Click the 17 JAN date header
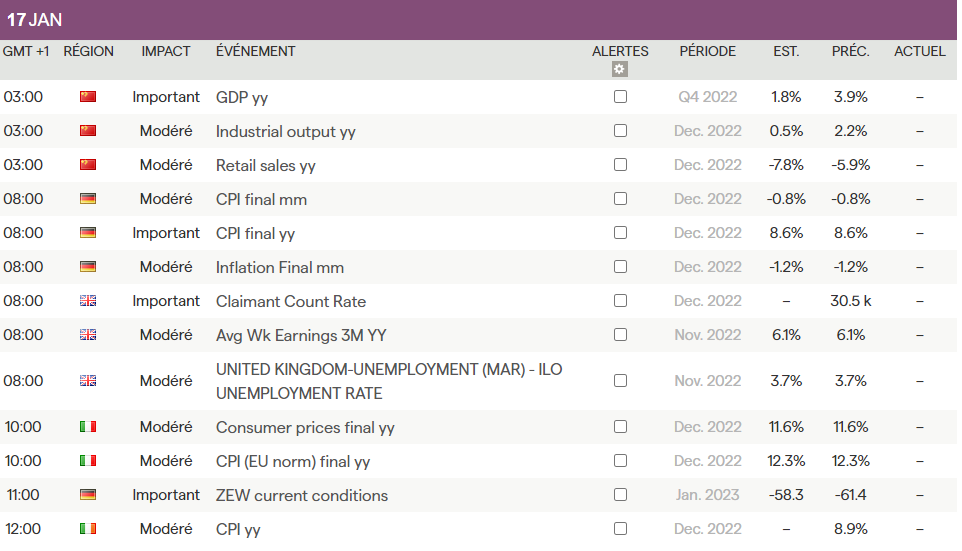Screen dimensions: 962x551 [35, 20]
